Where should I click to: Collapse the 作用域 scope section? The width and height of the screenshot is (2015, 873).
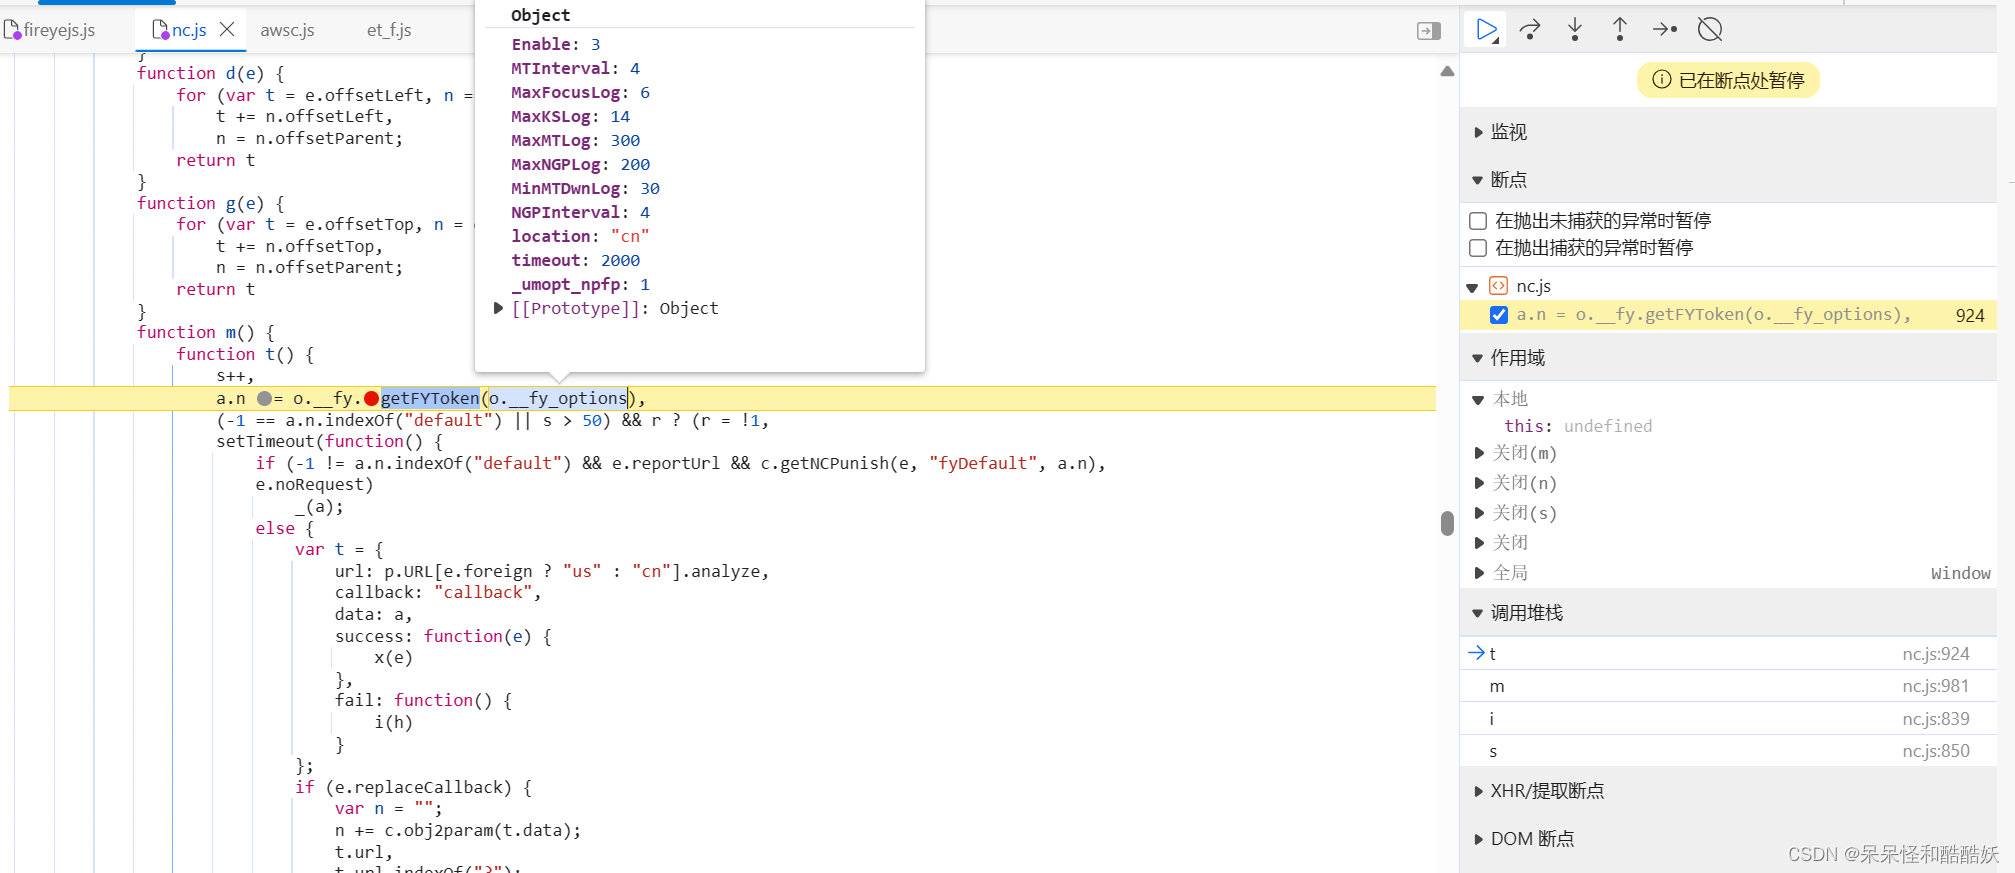(1478, 358)
